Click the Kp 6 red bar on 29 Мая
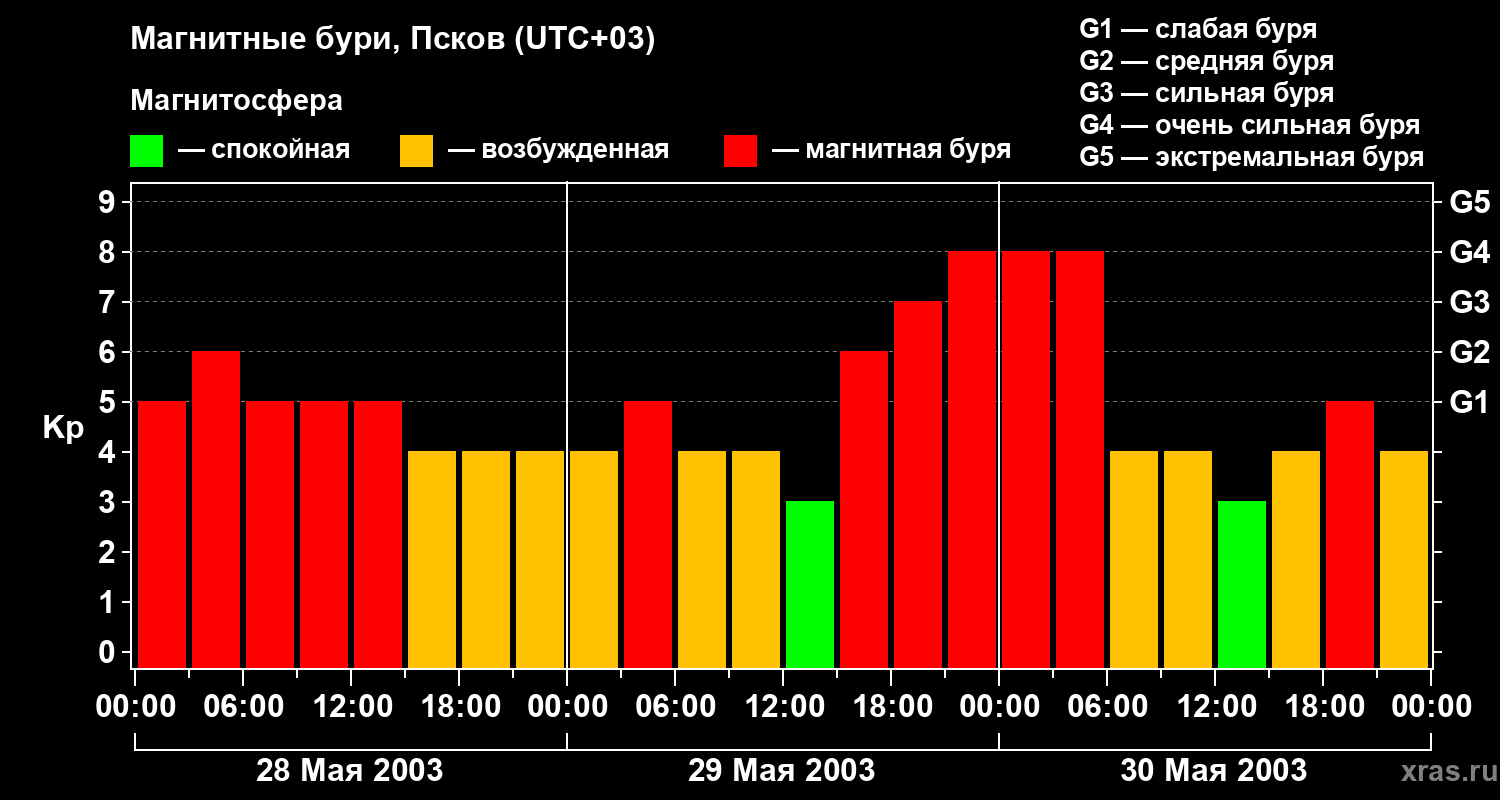1500x800 pixels. [x=864, y=510]
